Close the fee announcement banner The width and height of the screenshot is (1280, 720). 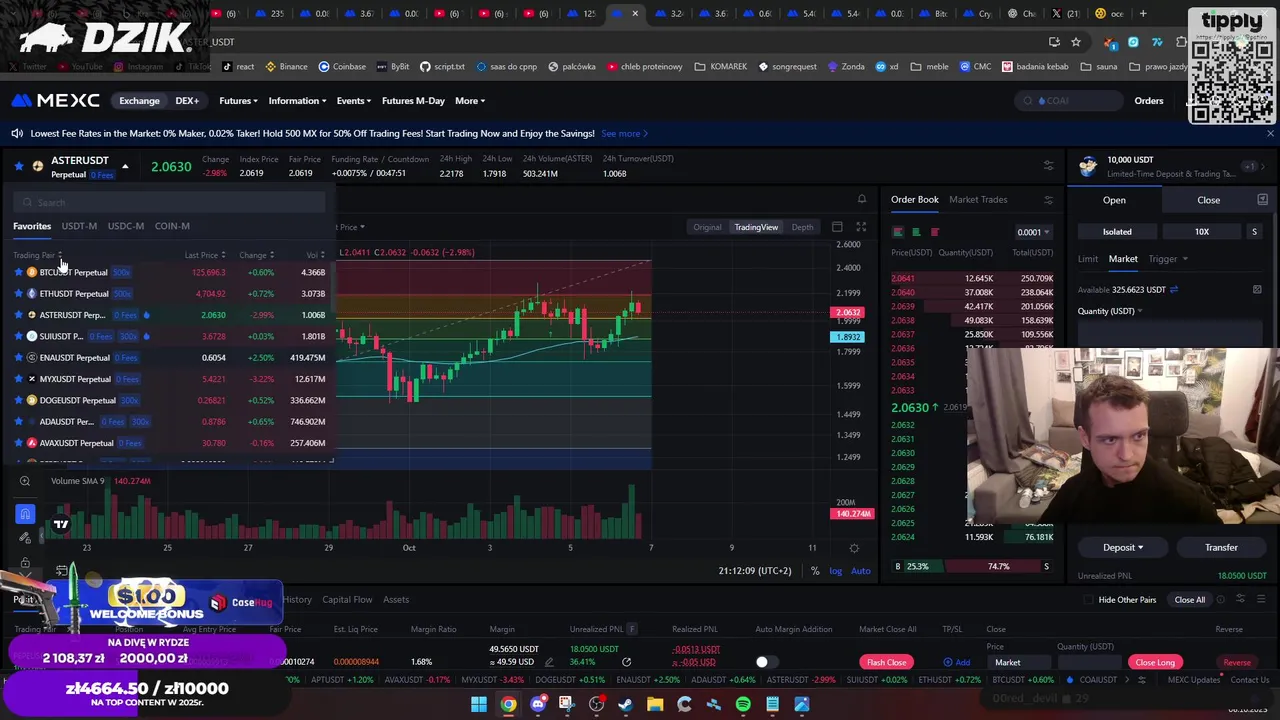point(1270,133)
